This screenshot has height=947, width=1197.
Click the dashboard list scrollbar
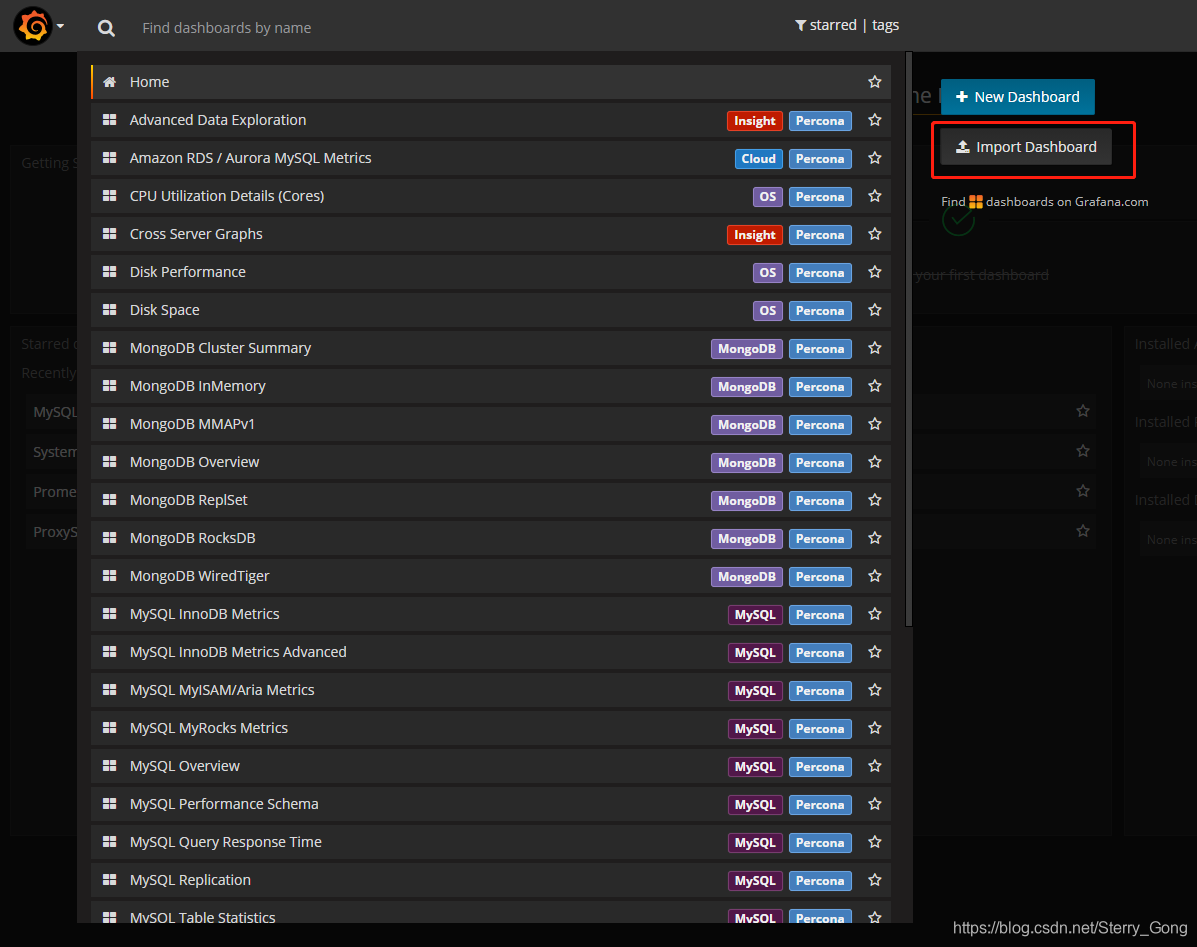tap(908, 340)
